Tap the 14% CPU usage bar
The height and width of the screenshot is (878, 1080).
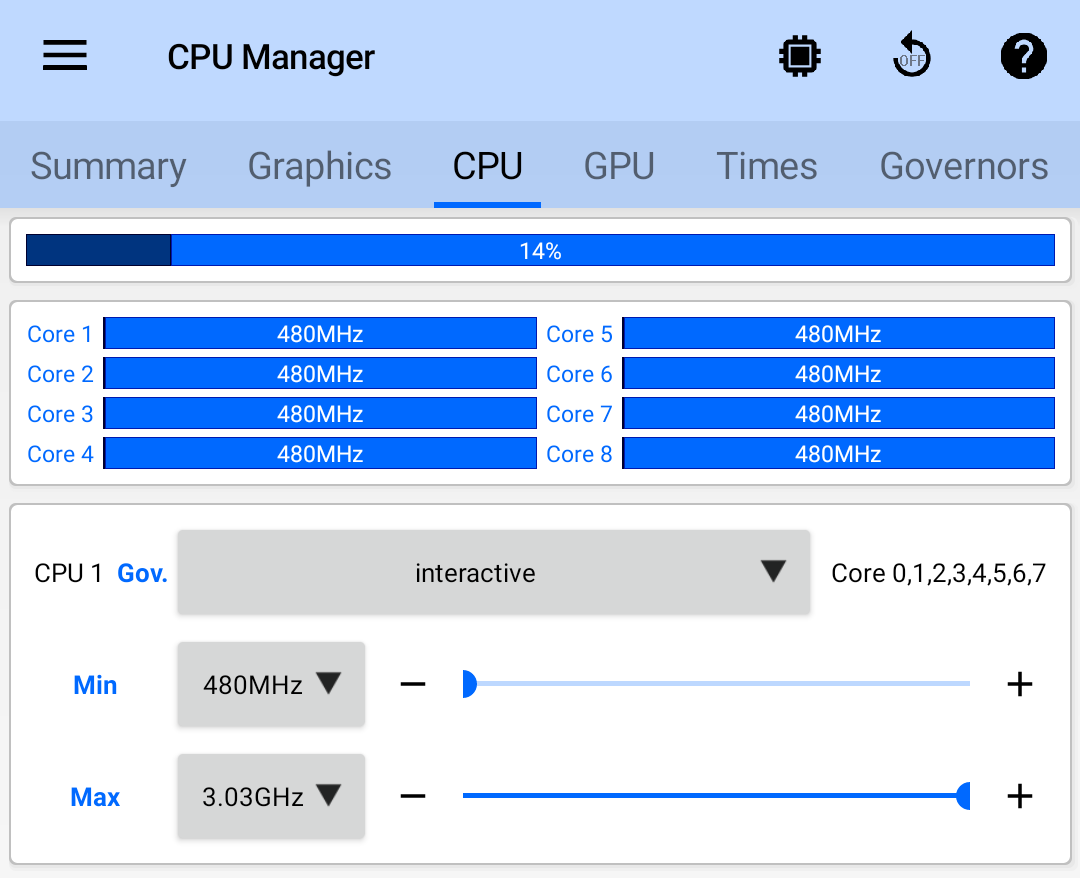pos(540,251)
